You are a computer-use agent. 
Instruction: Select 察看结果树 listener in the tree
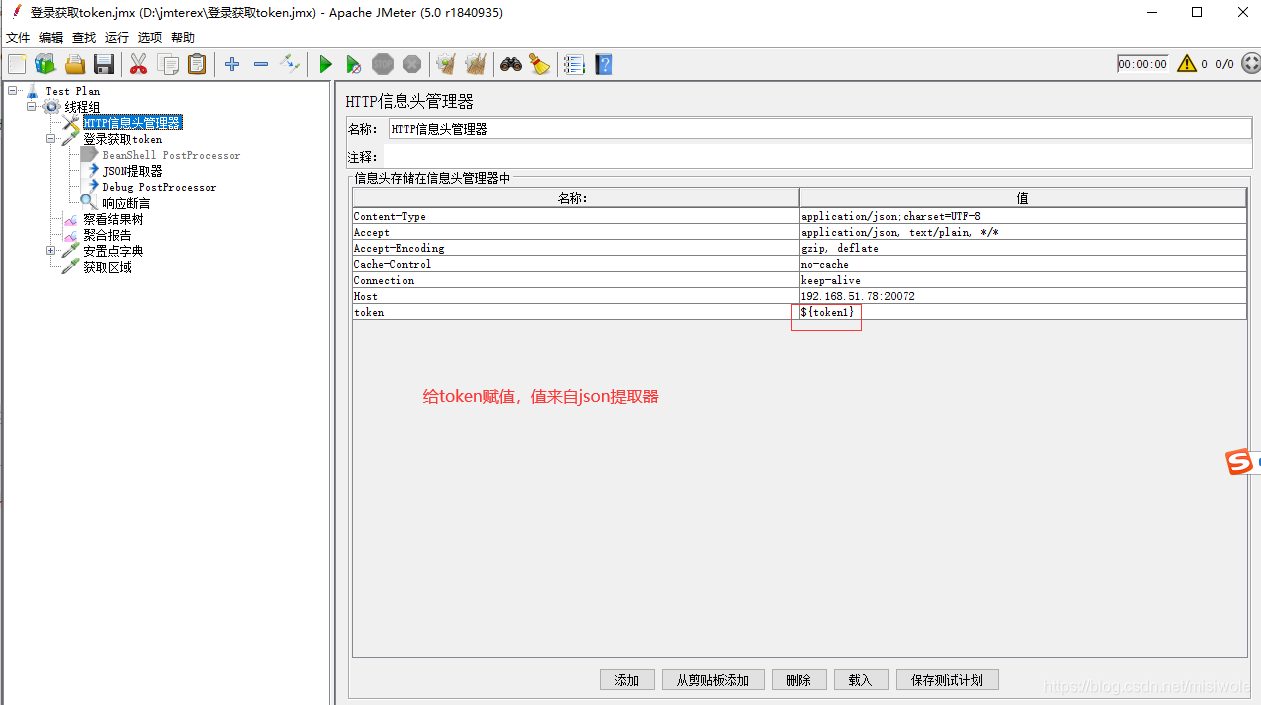click(x=113, y=219)
